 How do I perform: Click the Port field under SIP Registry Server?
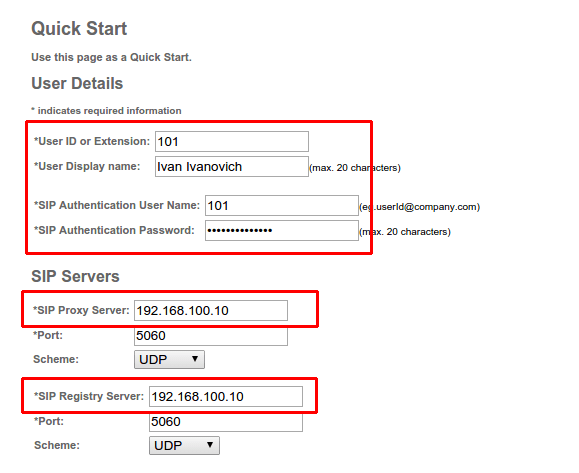(226, 422)
